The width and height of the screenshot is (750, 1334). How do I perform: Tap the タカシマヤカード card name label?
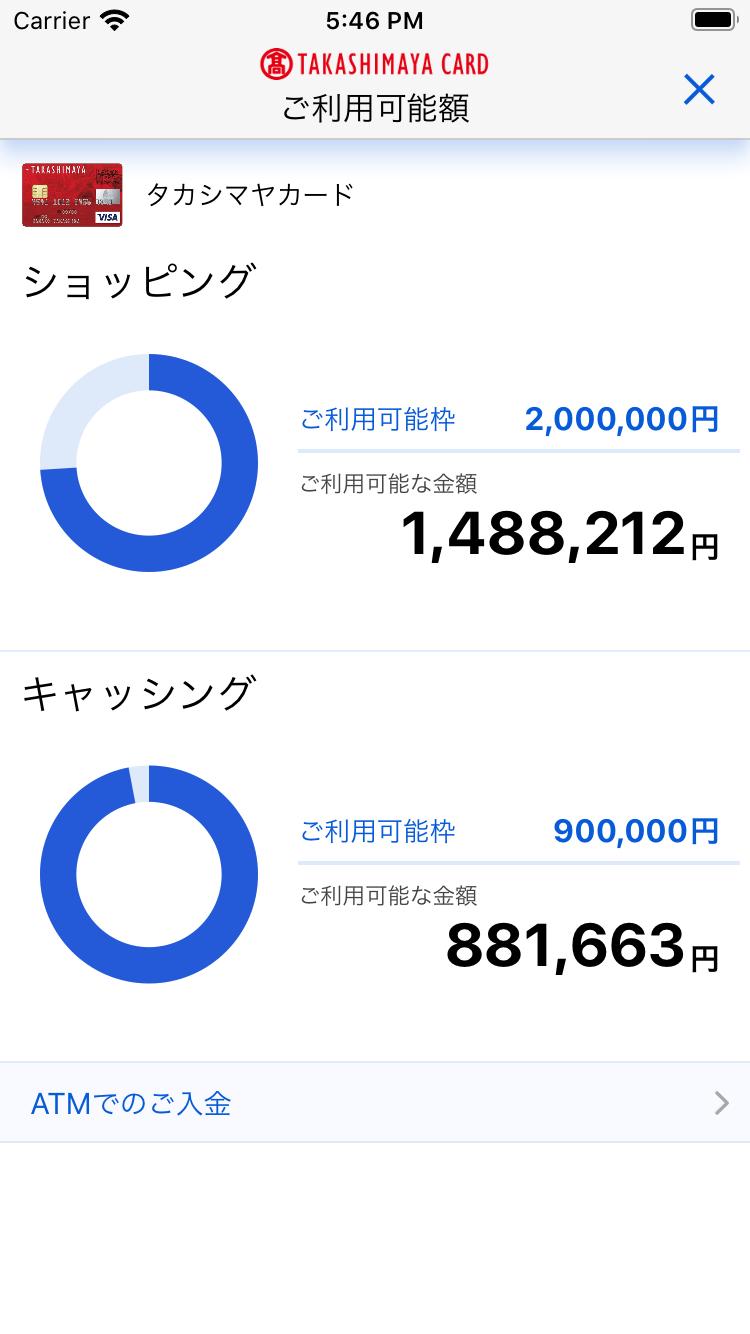click(x=250, y=194)
